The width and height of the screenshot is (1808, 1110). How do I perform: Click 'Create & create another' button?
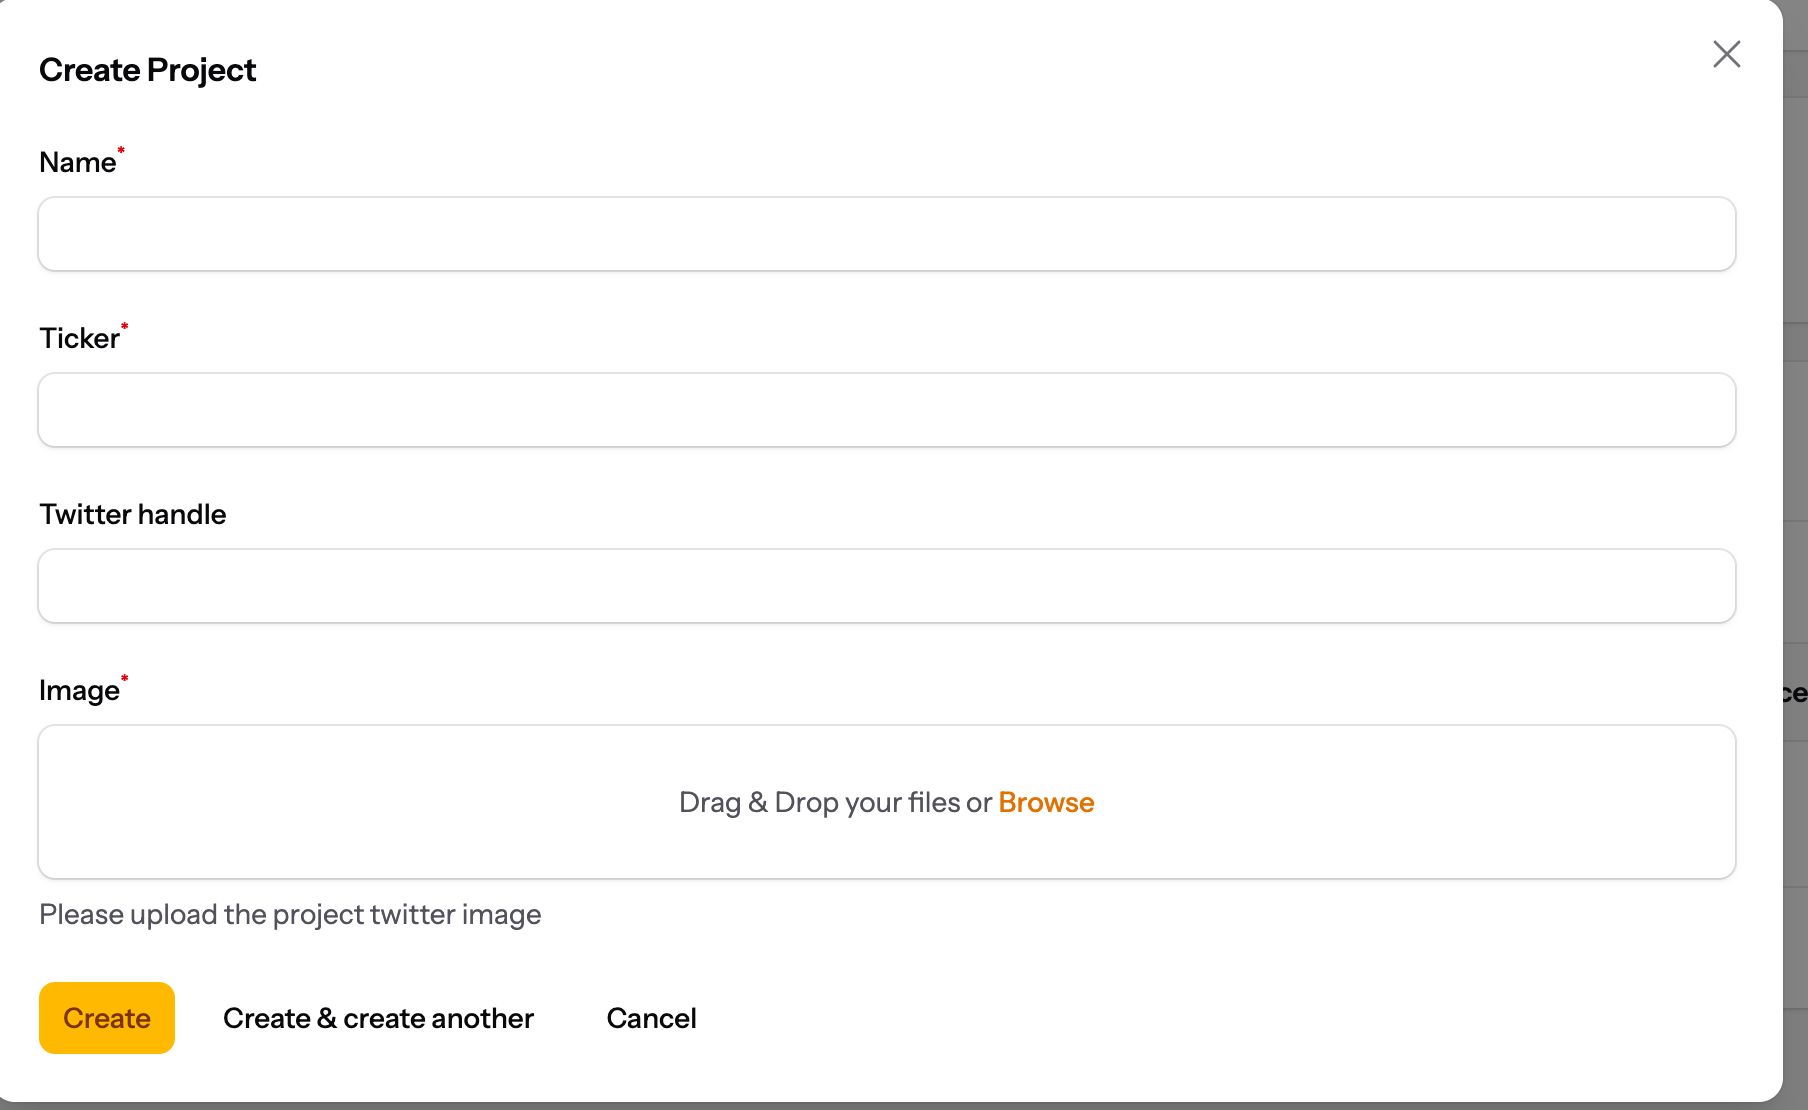point(378,1018)
